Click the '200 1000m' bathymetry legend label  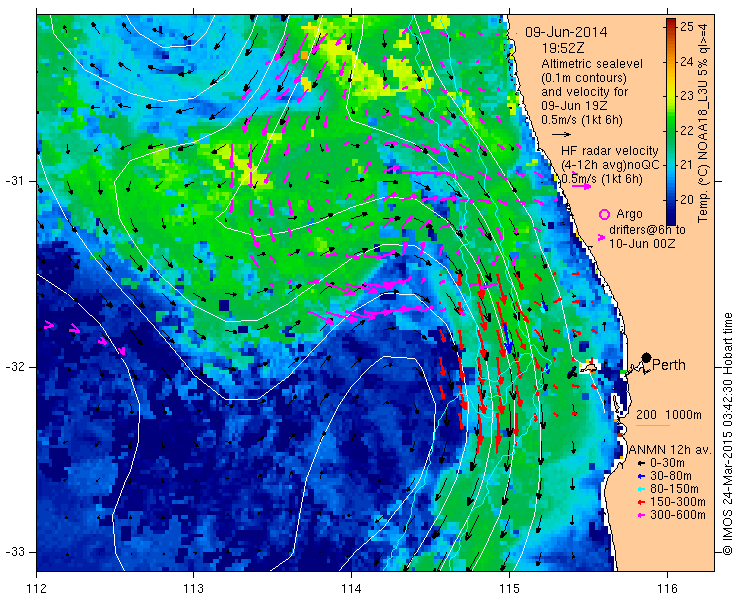coord(669,415)
